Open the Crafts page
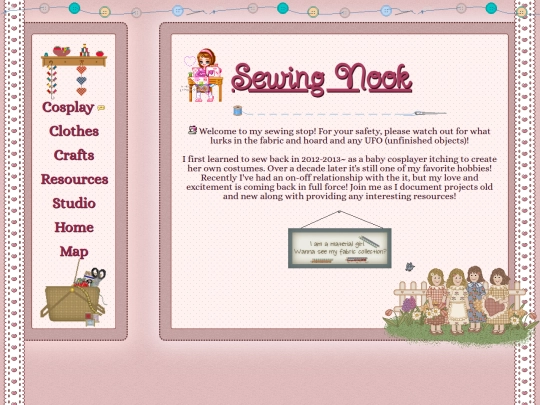This screenshot has width=540, height=405. pos(74,155)
